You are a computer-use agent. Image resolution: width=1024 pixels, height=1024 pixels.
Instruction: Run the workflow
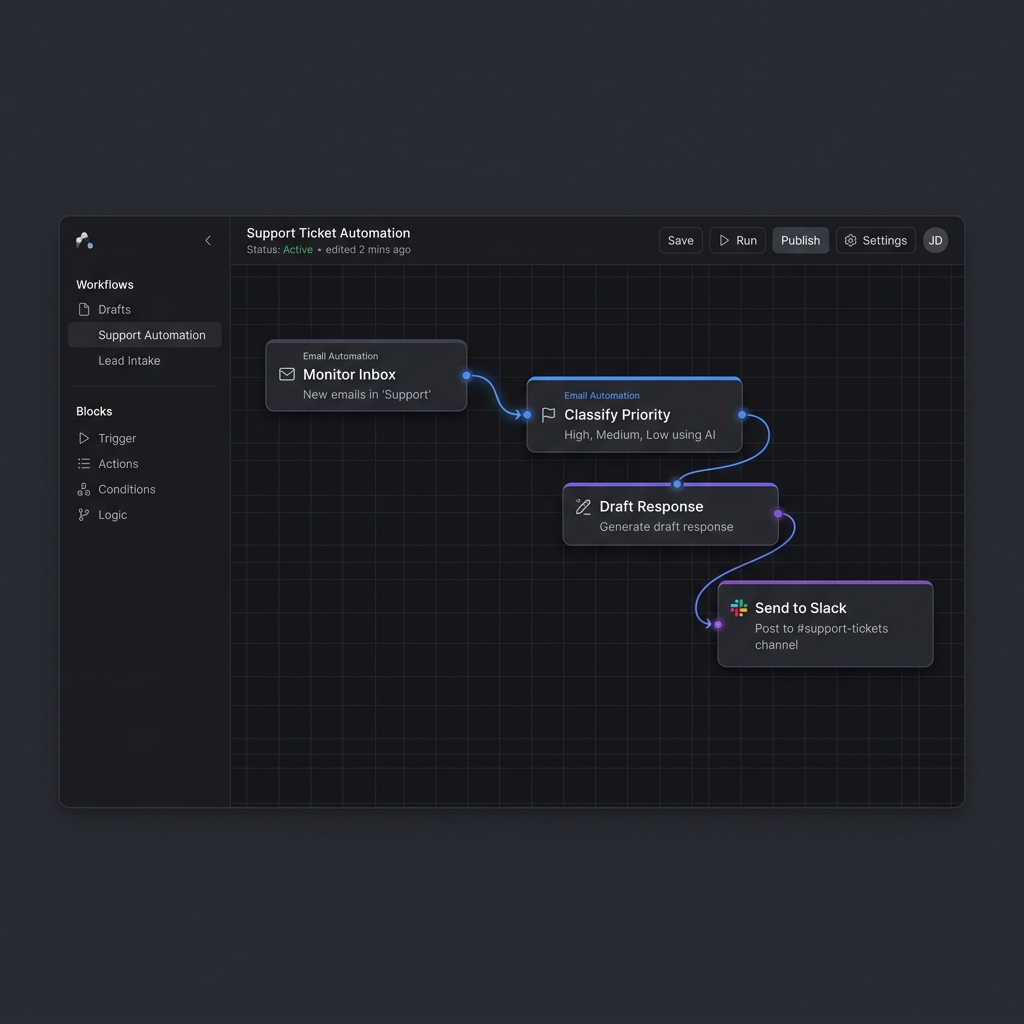click(x=737, y=240)
